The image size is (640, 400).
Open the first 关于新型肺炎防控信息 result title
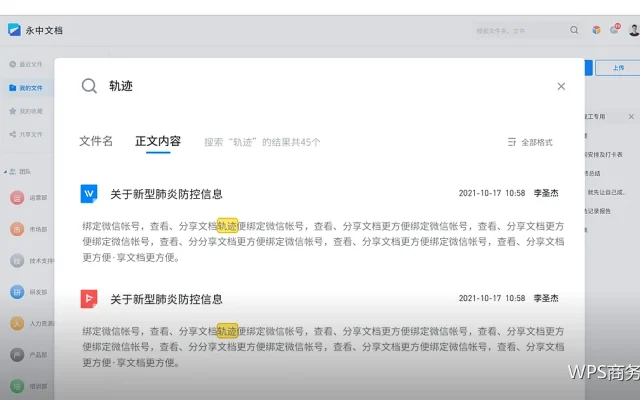click(x=167, y=194)
